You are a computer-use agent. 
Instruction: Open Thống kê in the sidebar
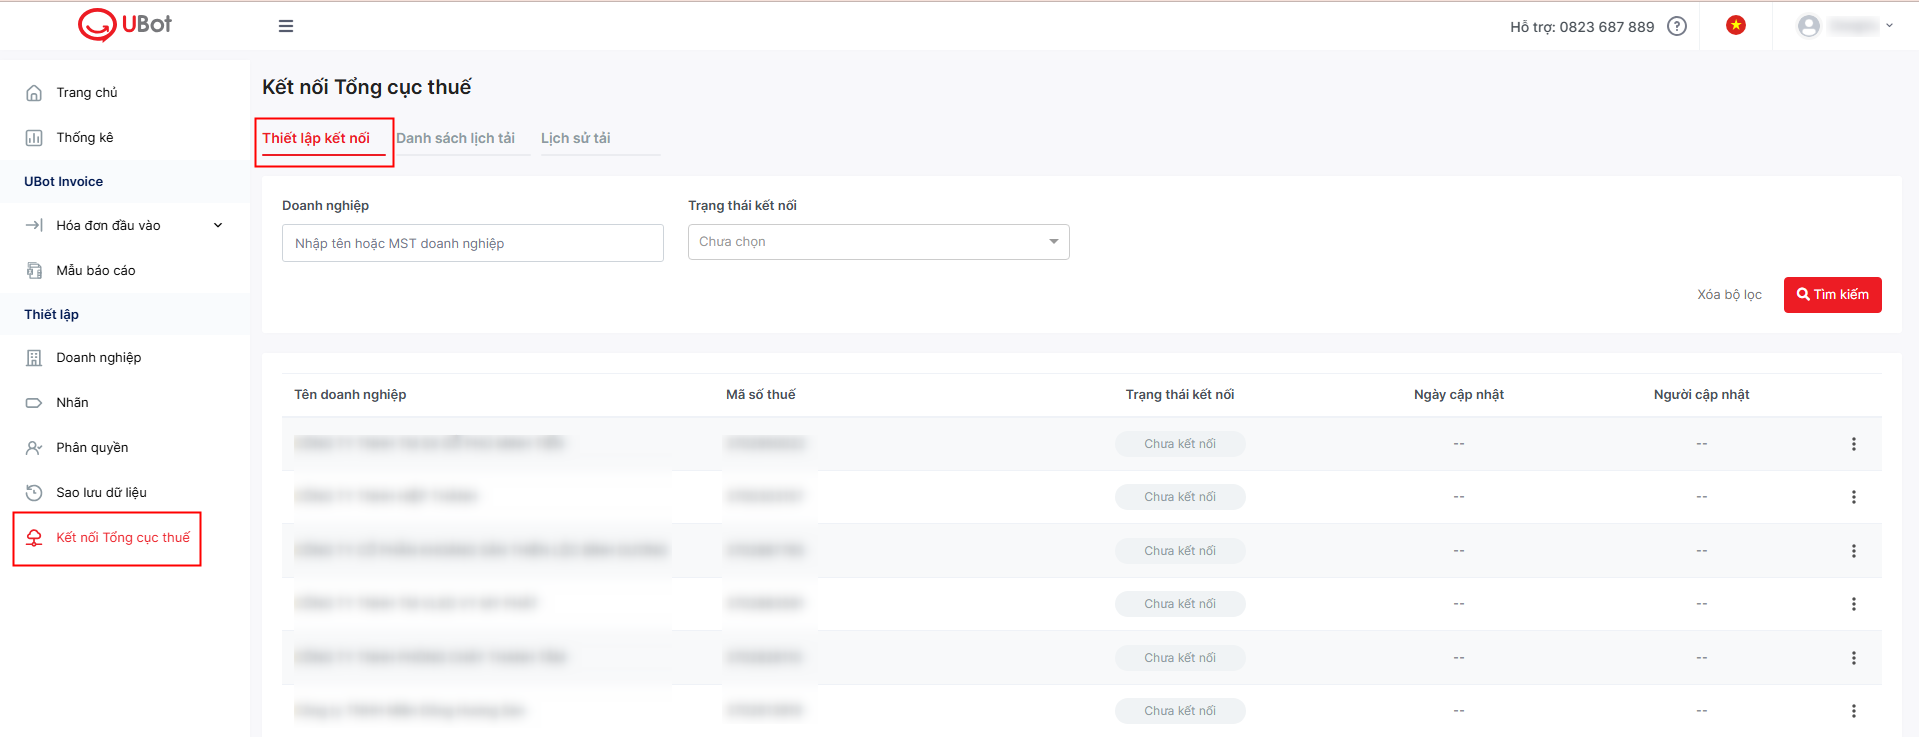pyautogui.click(x=85, y=137)
